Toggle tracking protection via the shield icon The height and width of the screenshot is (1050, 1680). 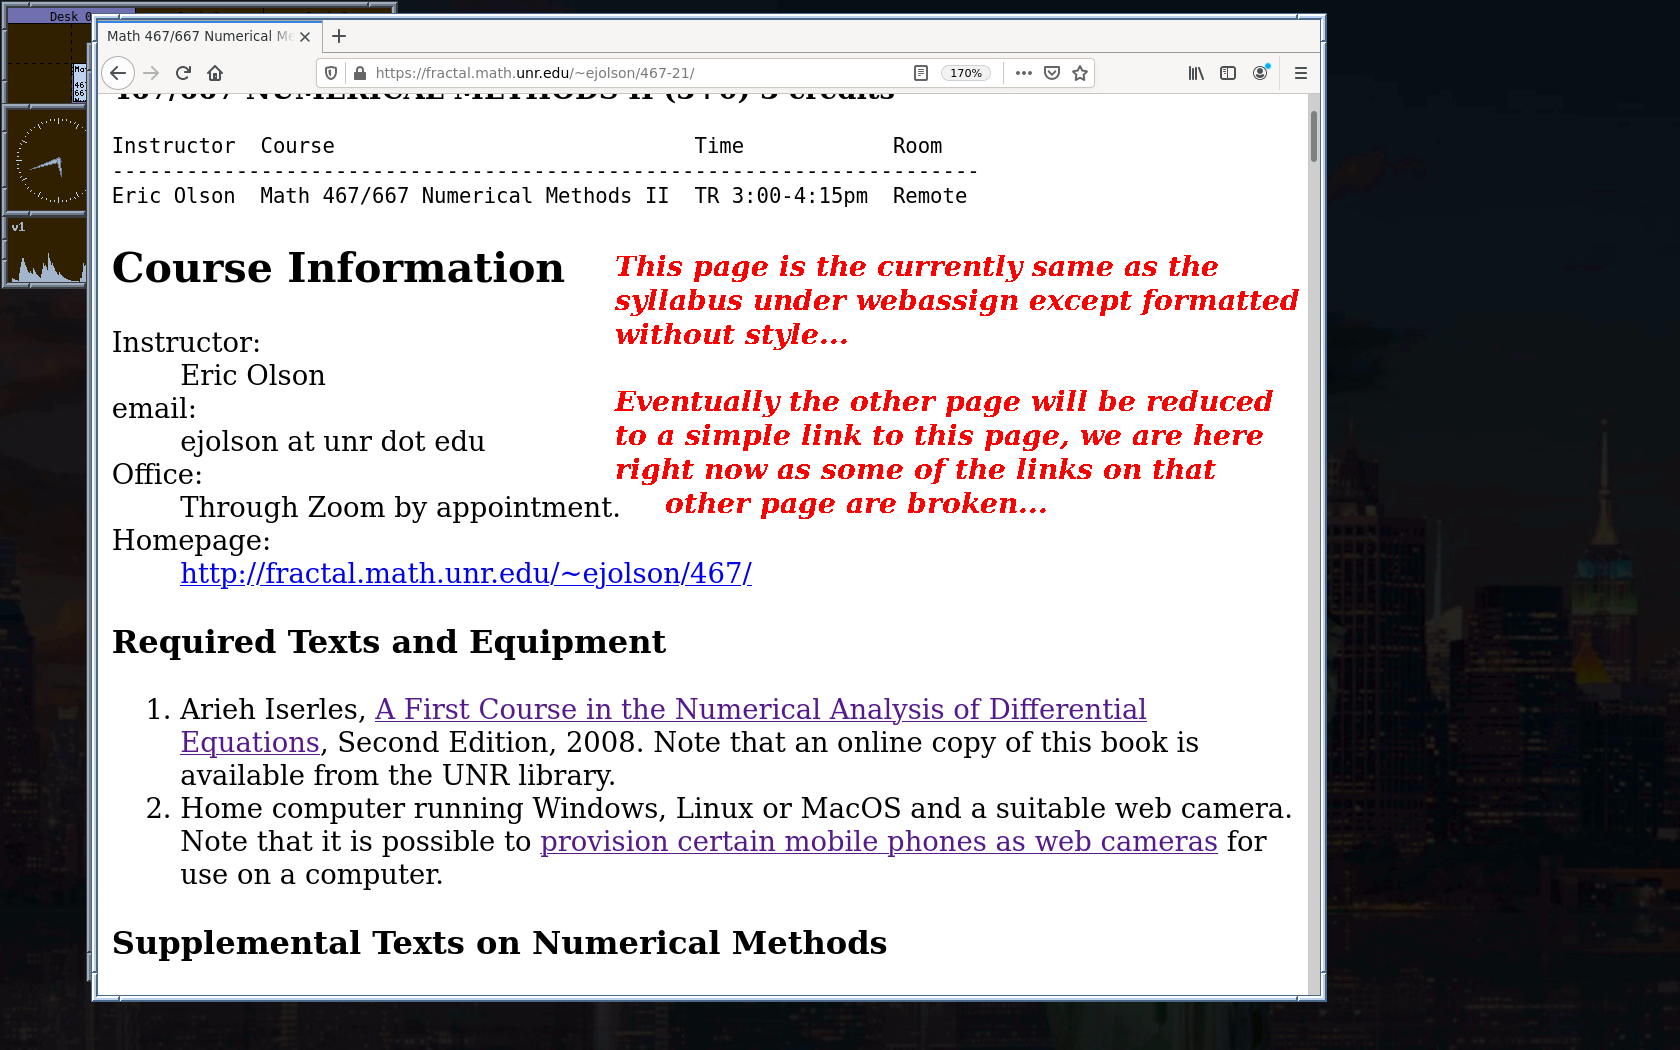point(330,72)
